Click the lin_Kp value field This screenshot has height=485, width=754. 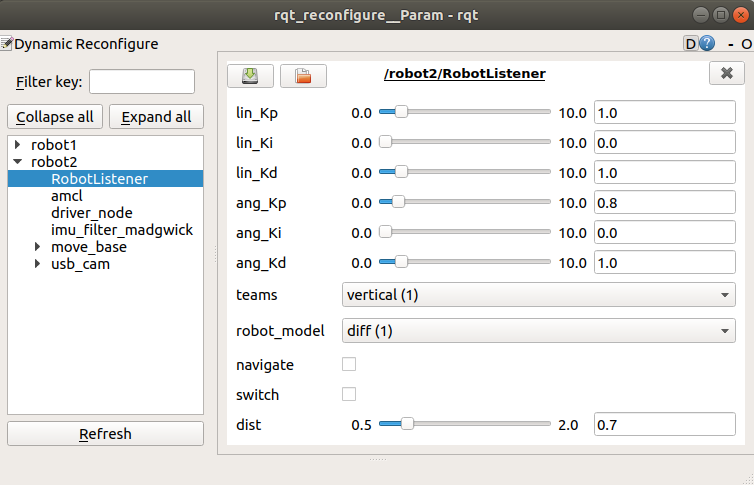(x=665, y=112)
